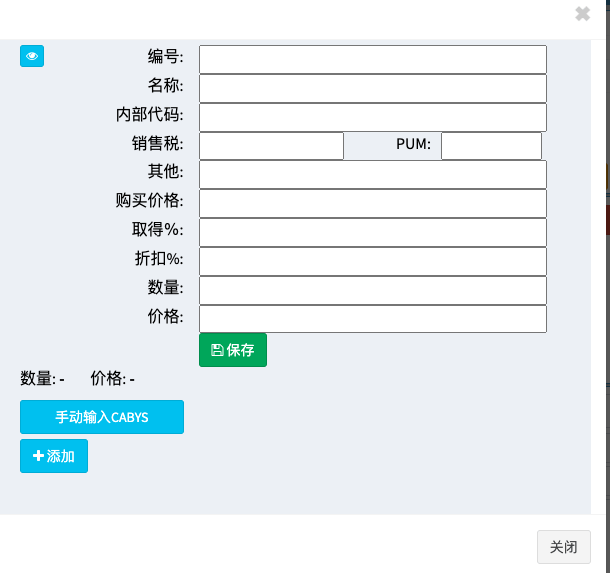The image size is (610, 573).
Task: Click the 其他 text field
Action: pyautogui.click(x=372, y=175)
